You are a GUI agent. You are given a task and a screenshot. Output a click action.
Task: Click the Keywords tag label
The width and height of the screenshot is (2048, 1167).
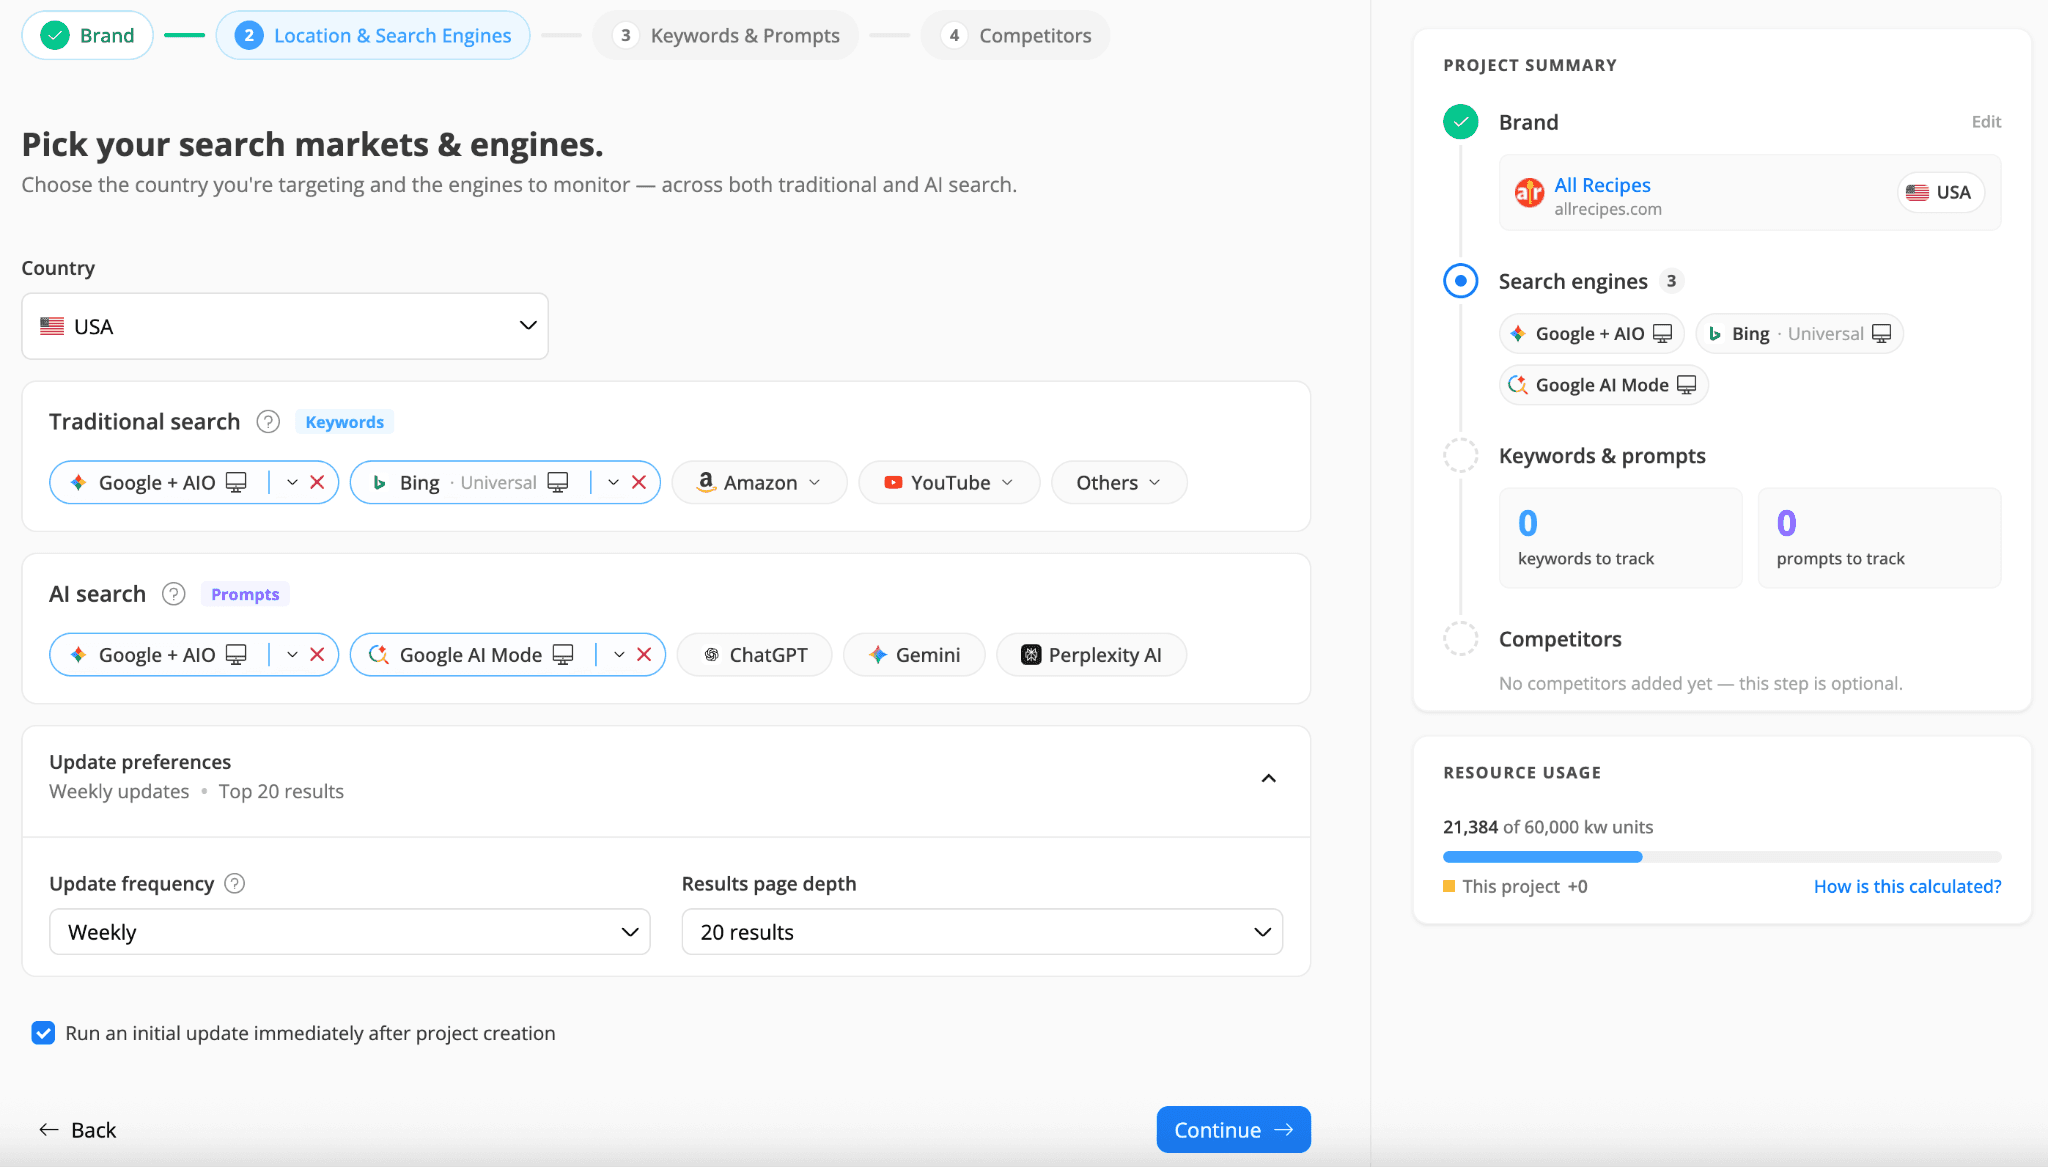click(344, 422)
